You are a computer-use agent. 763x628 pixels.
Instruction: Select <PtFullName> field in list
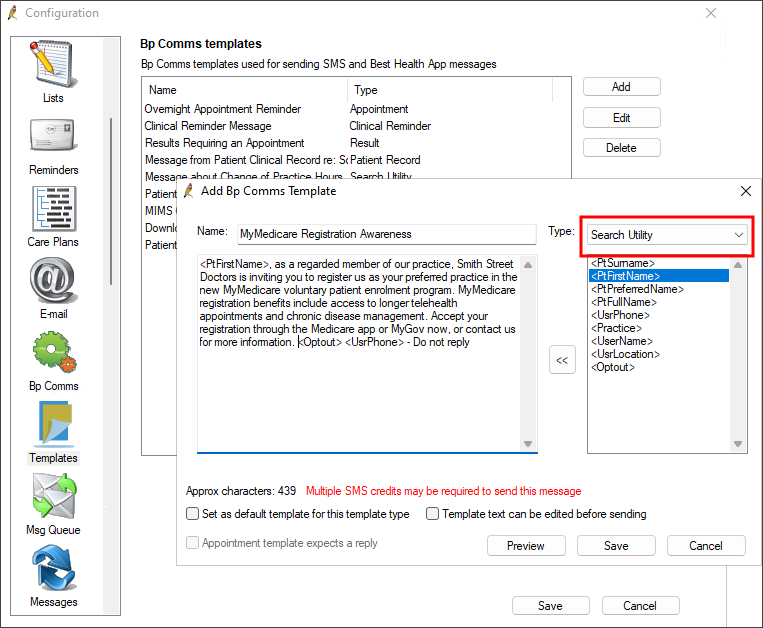(x=659, y=302)
